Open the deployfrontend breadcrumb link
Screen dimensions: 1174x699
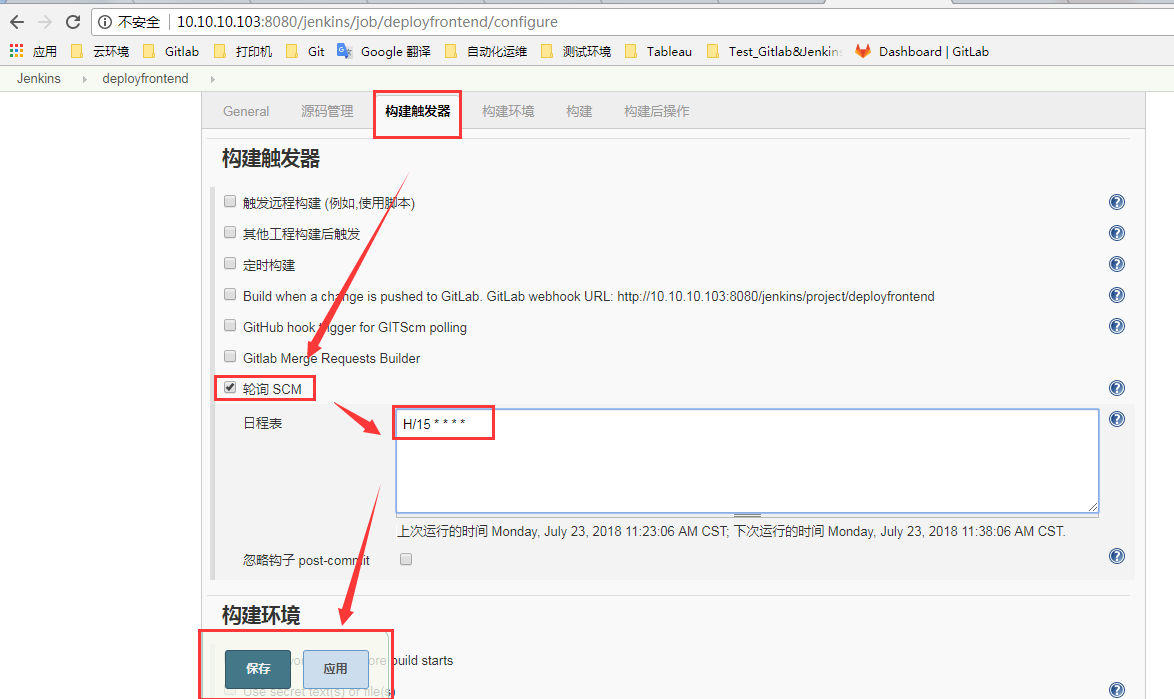(145, 79)
